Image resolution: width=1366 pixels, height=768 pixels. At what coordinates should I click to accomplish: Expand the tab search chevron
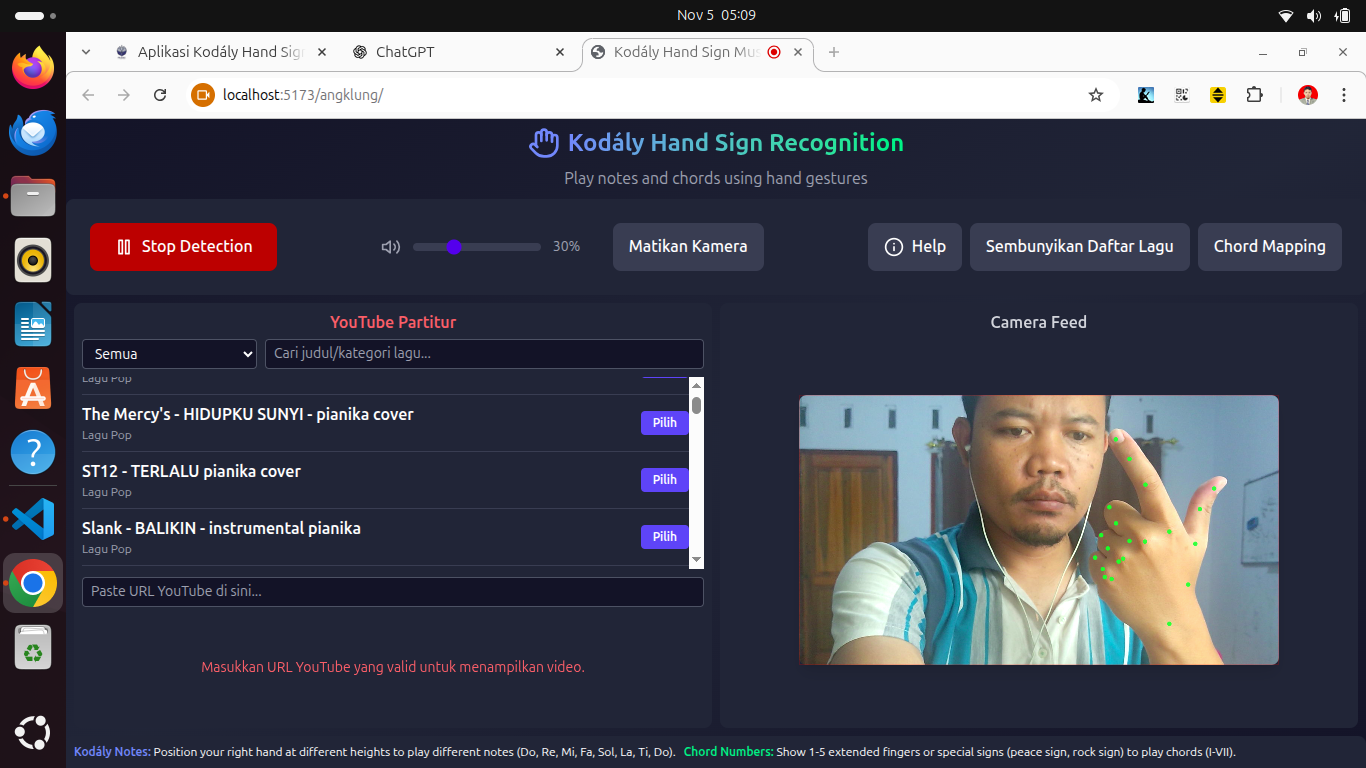point(86,52)
